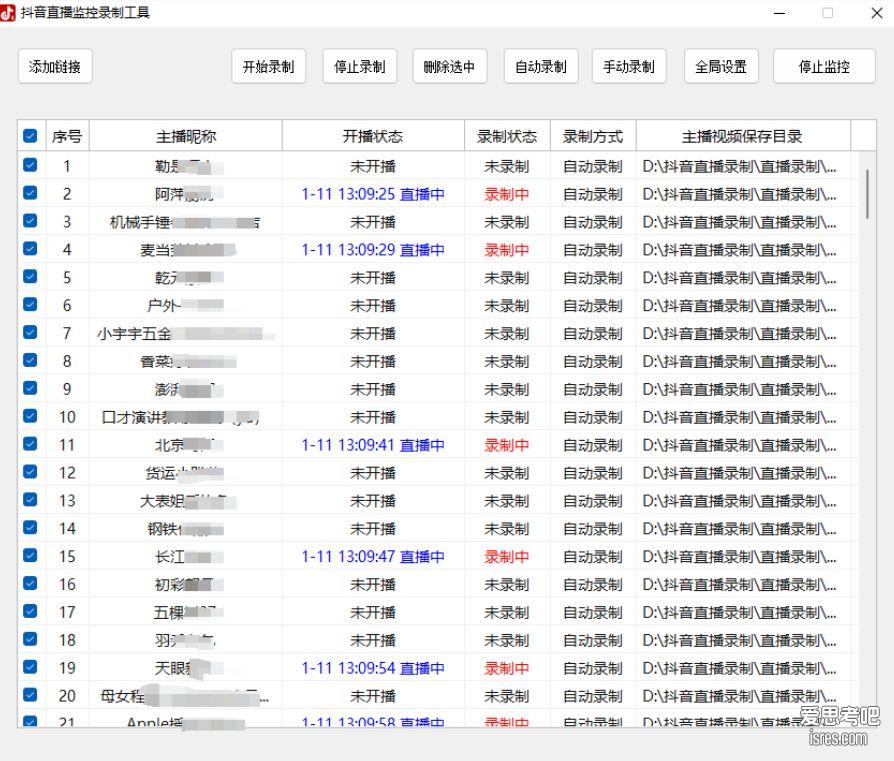Click the 录制状态 column header

point(507,136)
